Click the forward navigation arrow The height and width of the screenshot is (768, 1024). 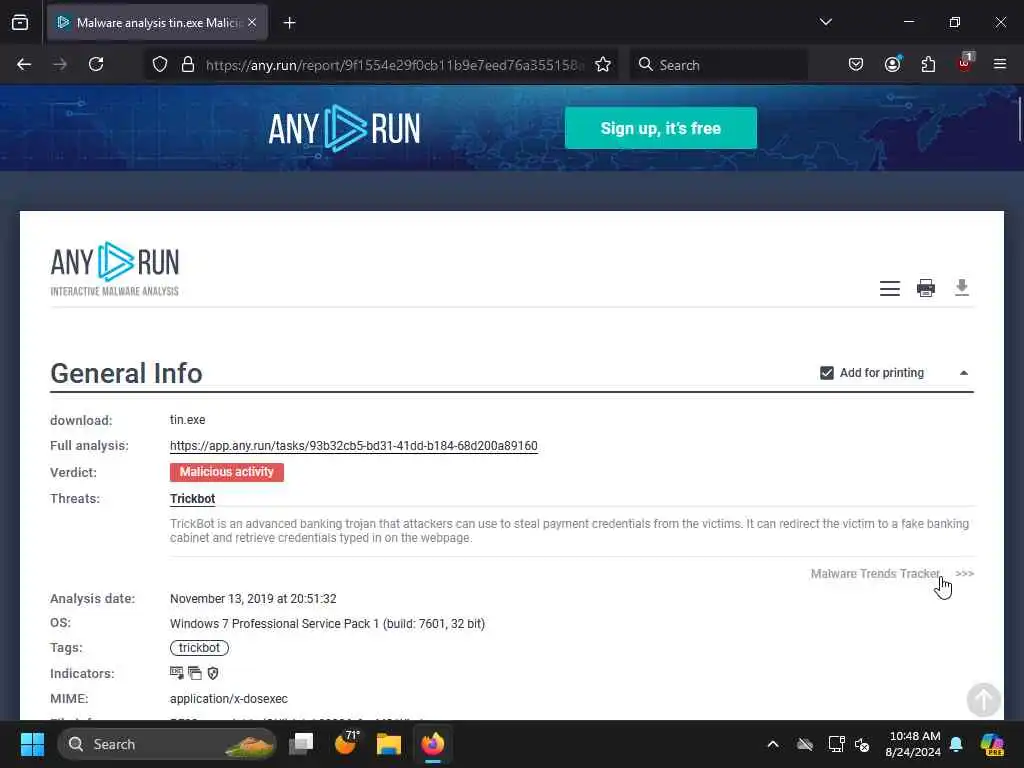(x=60, y=64)
